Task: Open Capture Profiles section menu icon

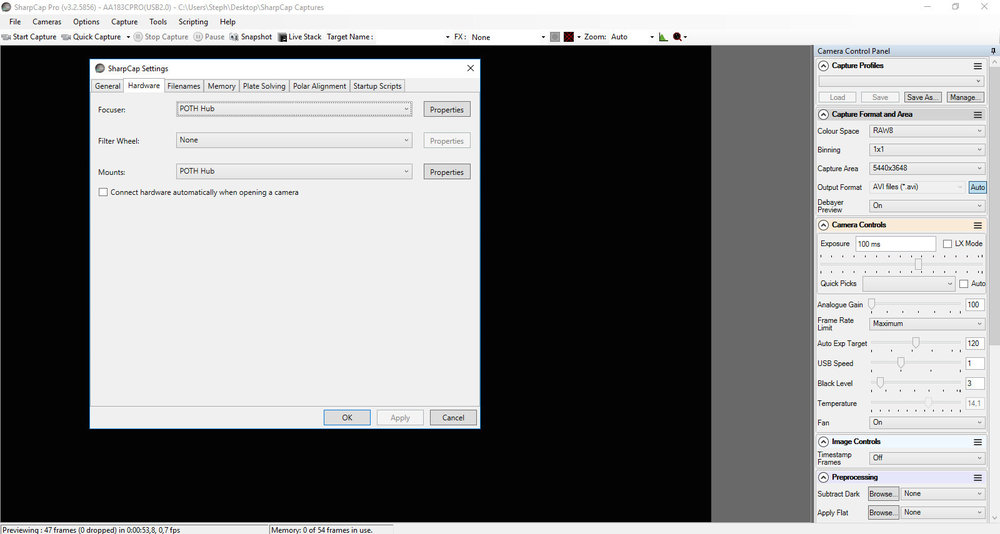Action: pyautogui.click(x=978, y=66)
